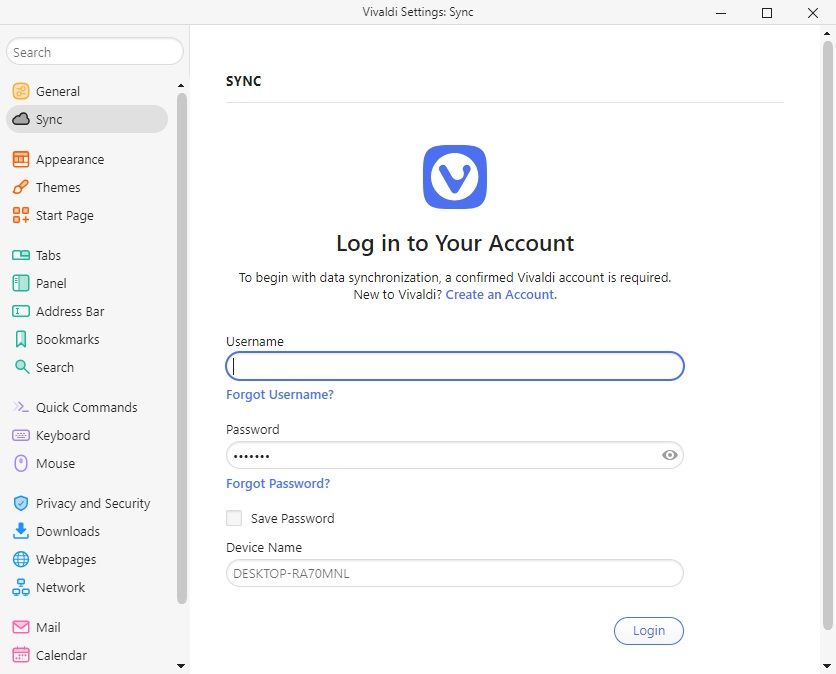Click the Forgot Password link
Image resolution: width=836 pixels, height=674 pixels.
point(278,483)
